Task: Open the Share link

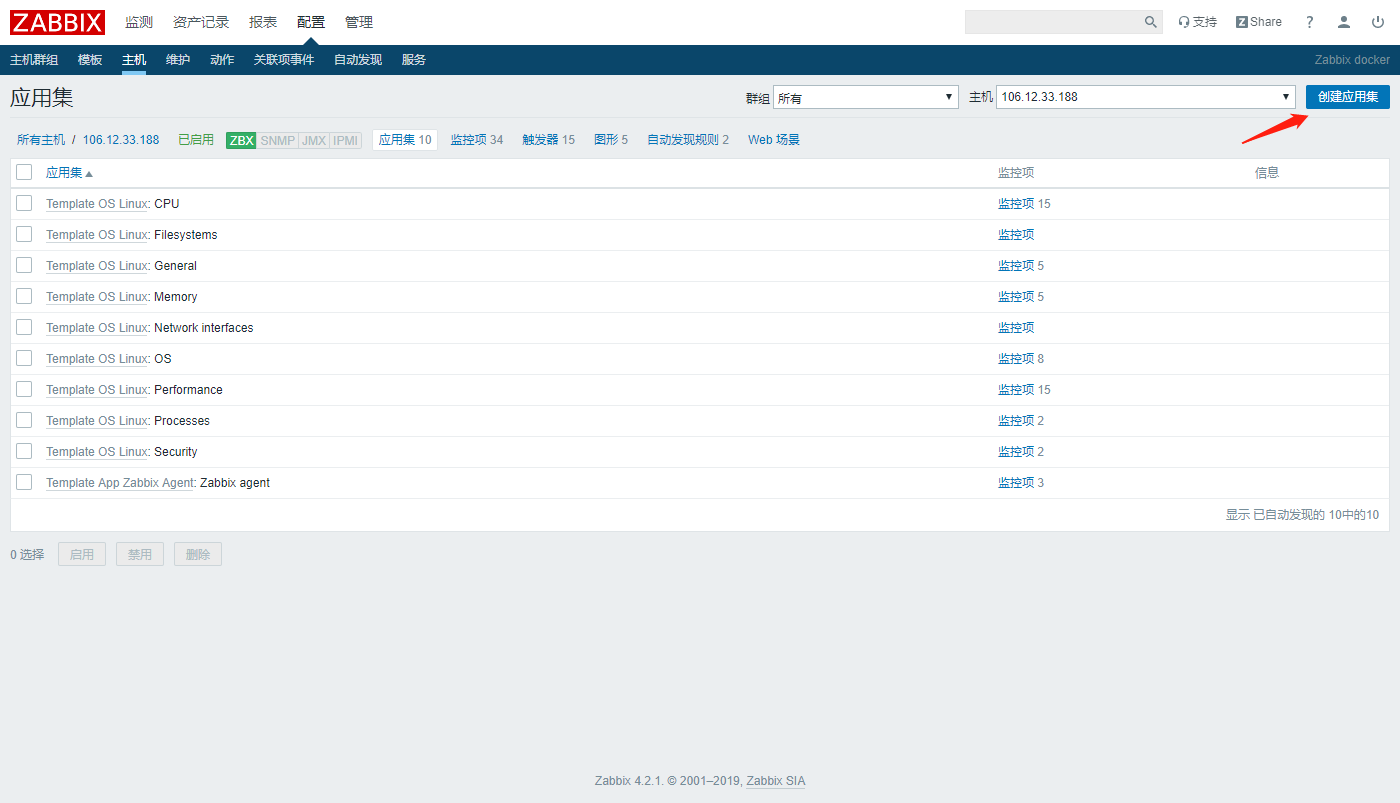Action: tap(1258, 22)
